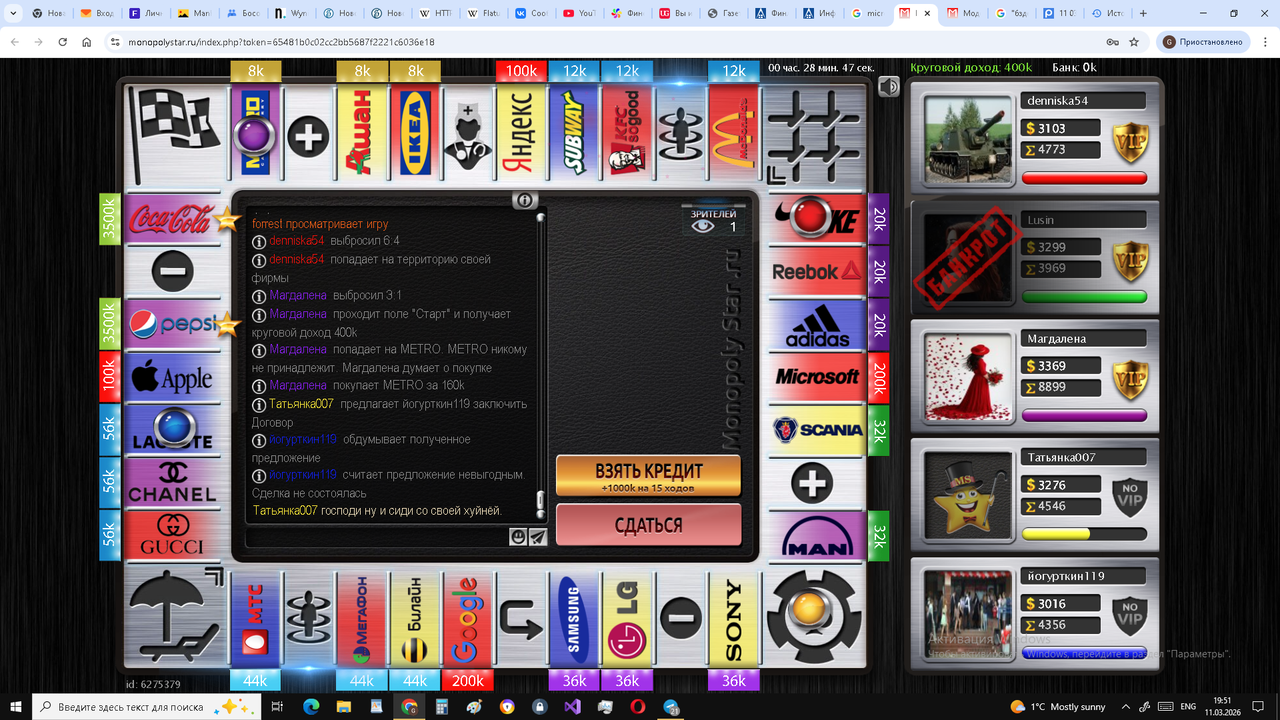The image size is (1280, 720).
Task: Mute the game sound speaker icon
Action: pos(888,87)
